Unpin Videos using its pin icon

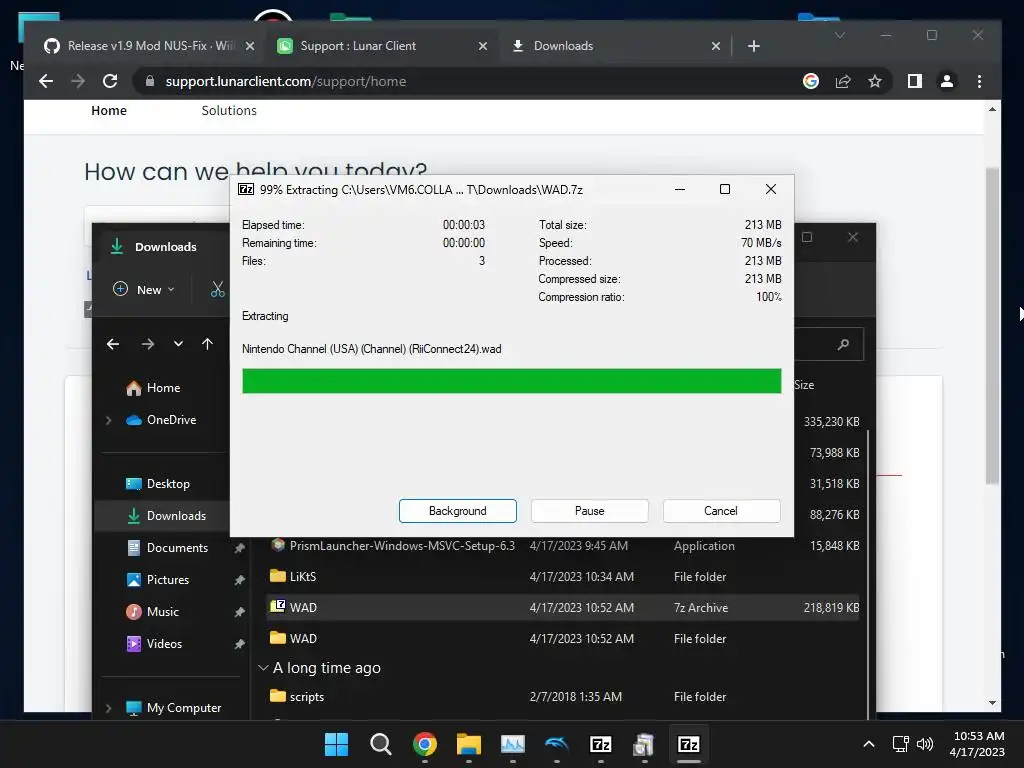click(x=239, y=644)
